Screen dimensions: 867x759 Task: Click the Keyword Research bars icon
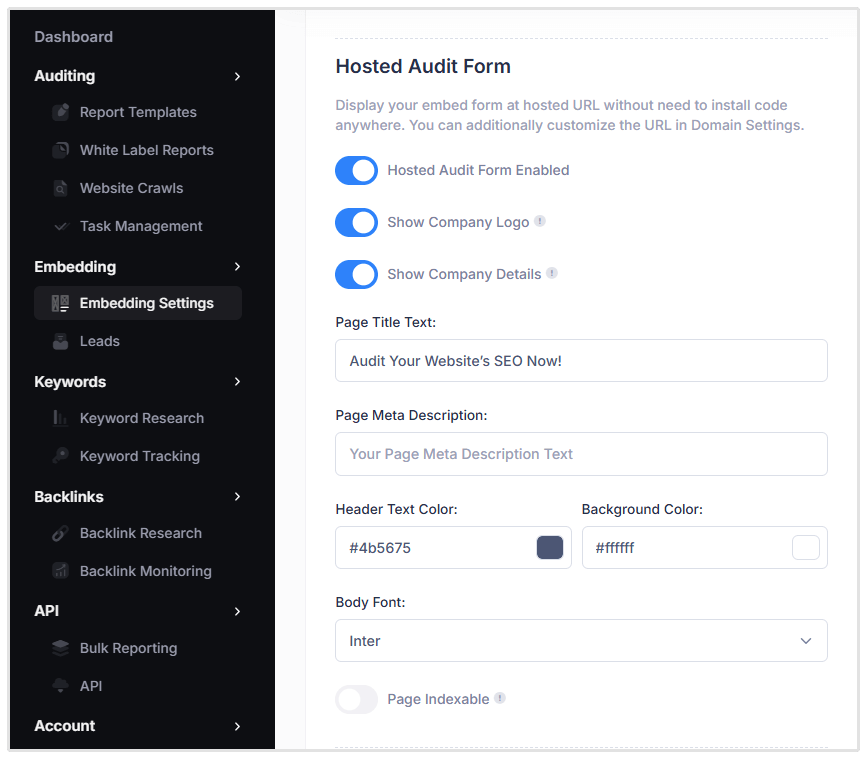point(60,418)
